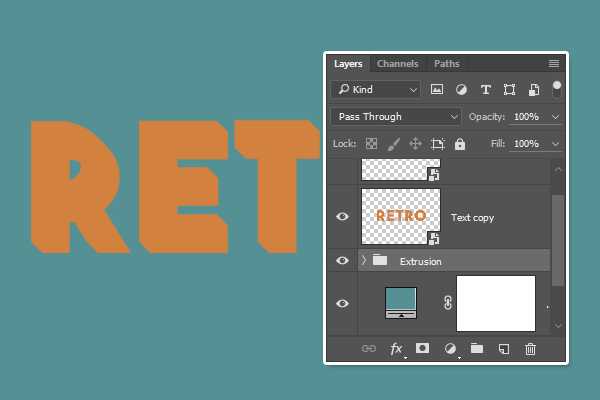
Task: Open the Pass Through blend mode dropdown
Action: click(396, 116)
